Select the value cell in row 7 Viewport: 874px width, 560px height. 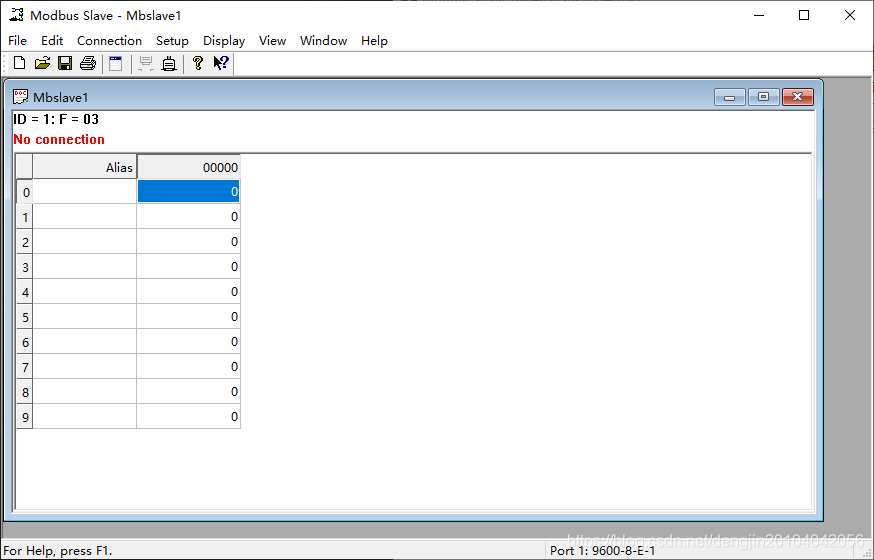[188, 367]
